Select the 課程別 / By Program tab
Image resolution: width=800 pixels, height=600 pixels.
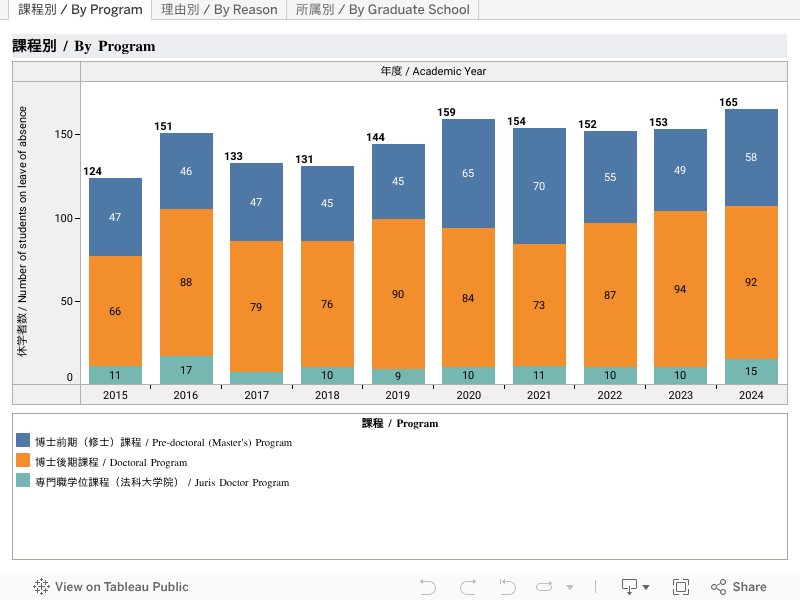coord(80,10)
